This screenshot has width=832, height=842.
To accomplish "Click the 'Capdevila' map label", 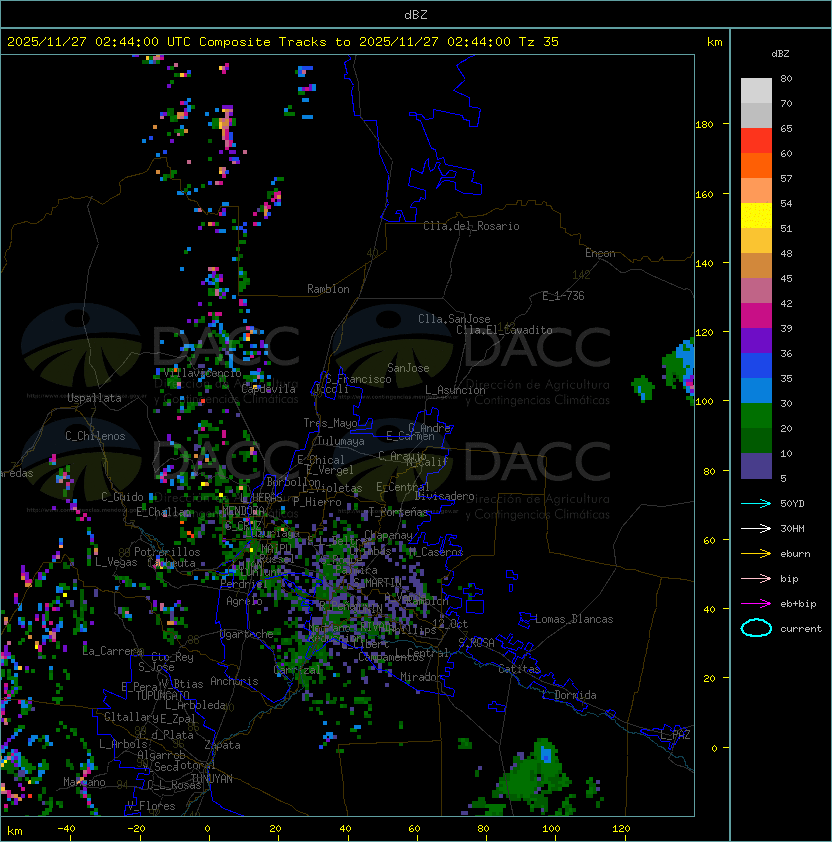I will 268,389.
